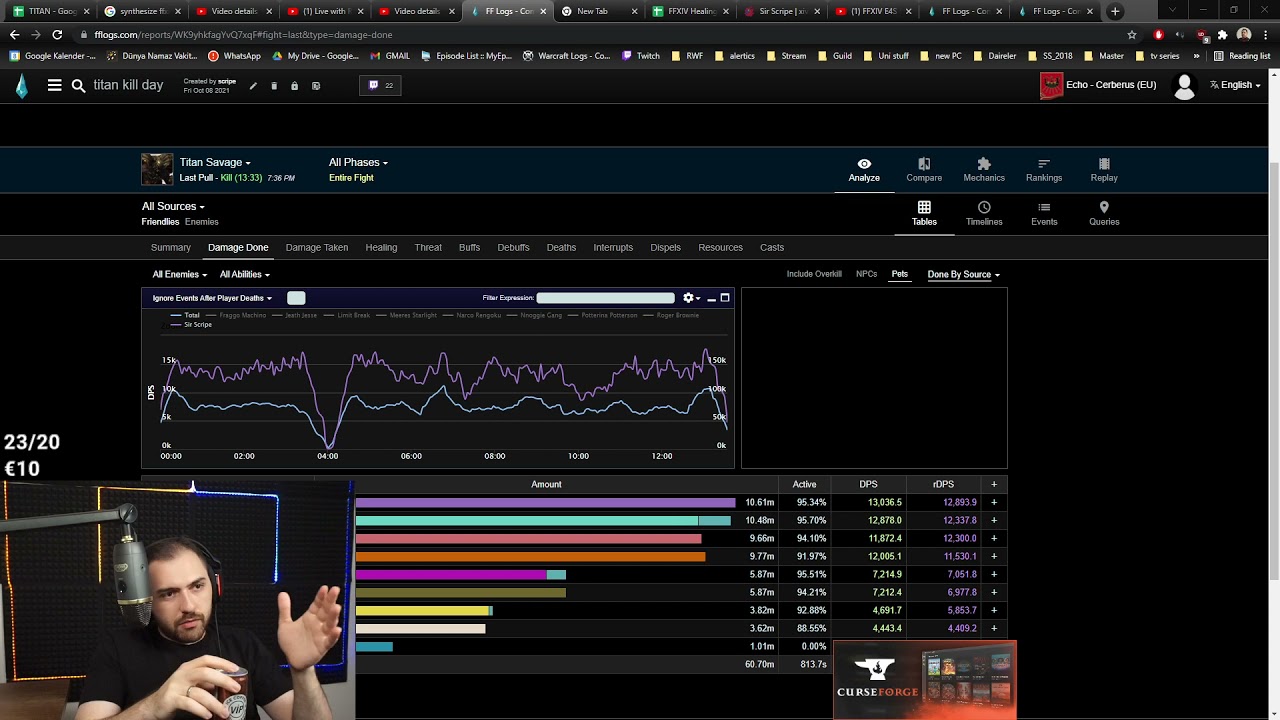
Task: Expand the All Enemies dropdown
Action: tap(180, 274)
